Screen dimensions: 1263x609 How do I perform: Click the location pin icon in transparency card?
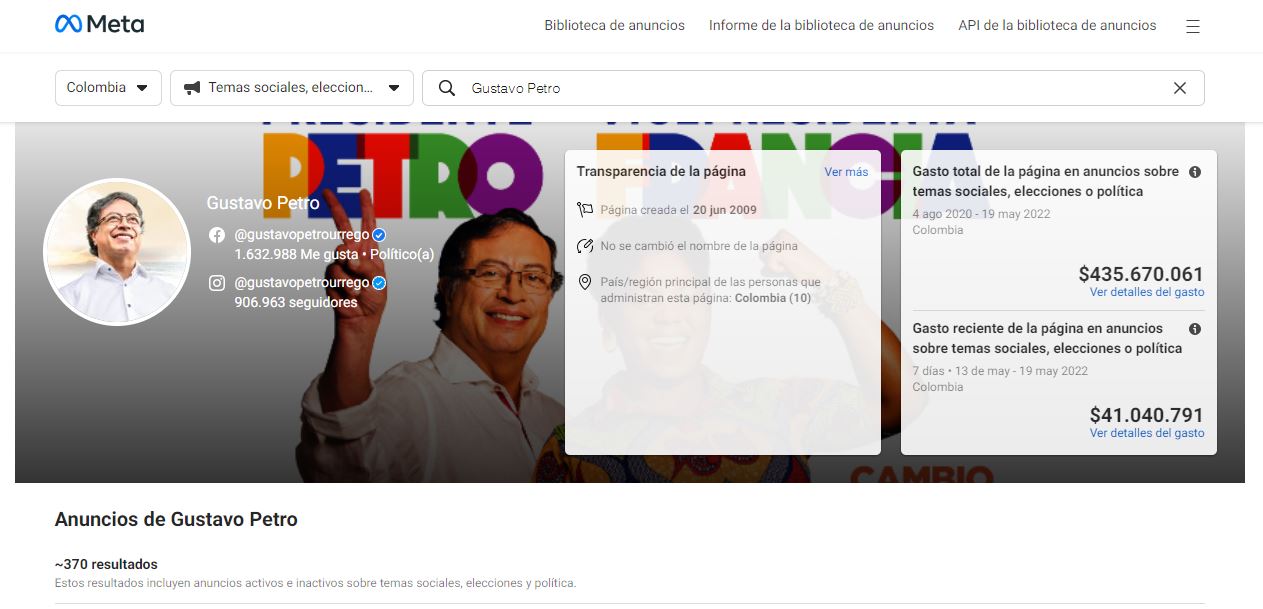[585, 283]
